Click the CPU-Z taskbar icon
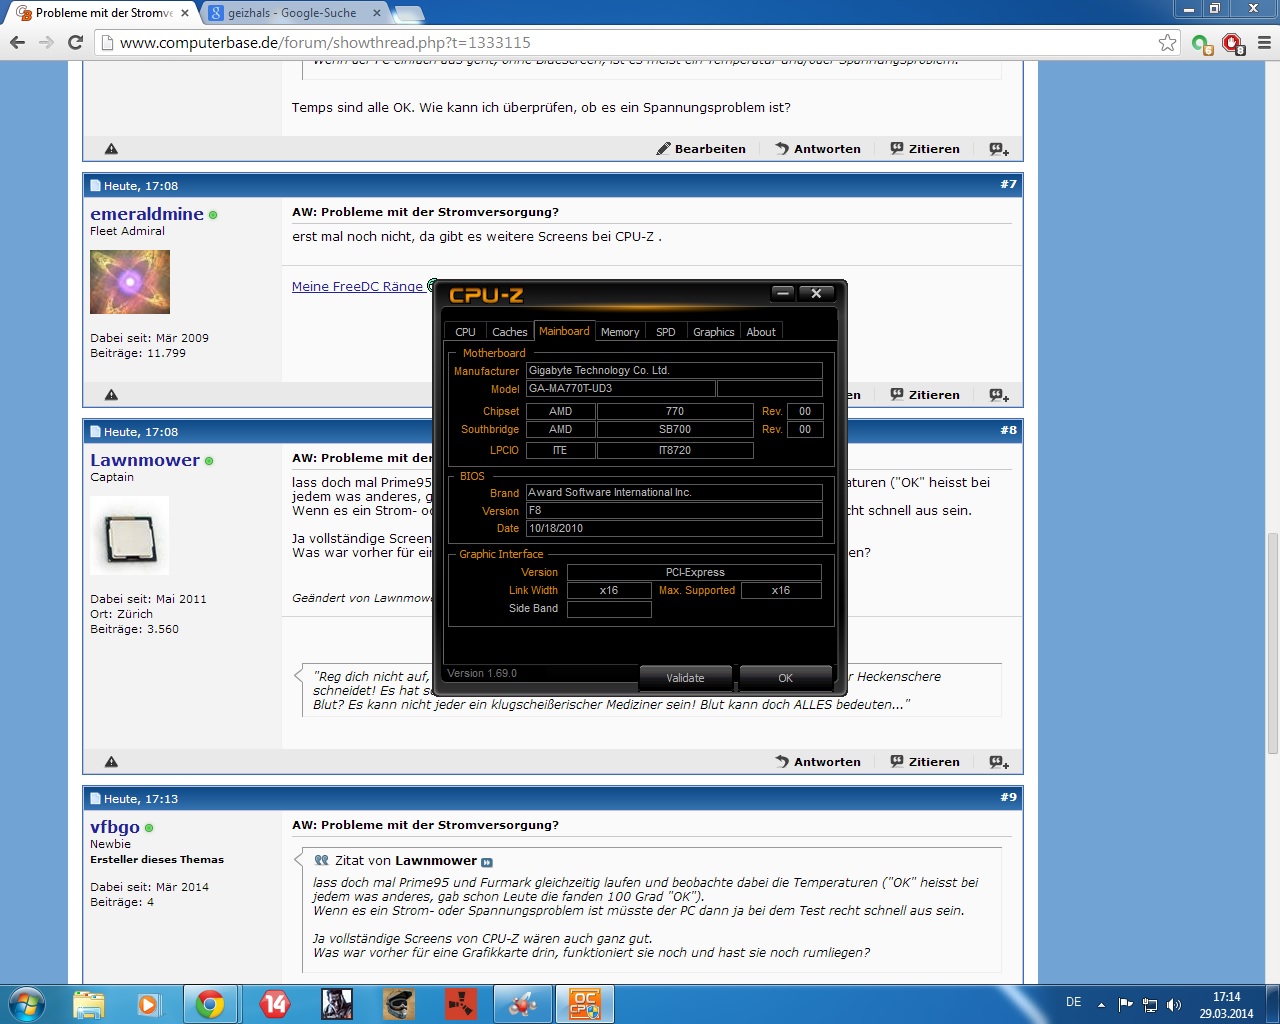Screen dimensions: 1280x1024 (584, 1004)
